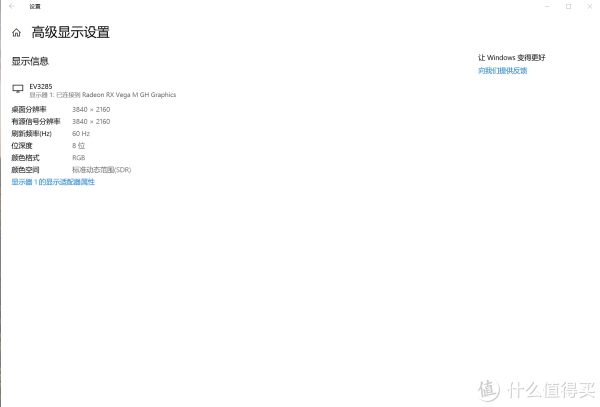The image size is (600, 407).
Task: Click the 标准动态范围(SDR) color space value
Action: [101, 170]
